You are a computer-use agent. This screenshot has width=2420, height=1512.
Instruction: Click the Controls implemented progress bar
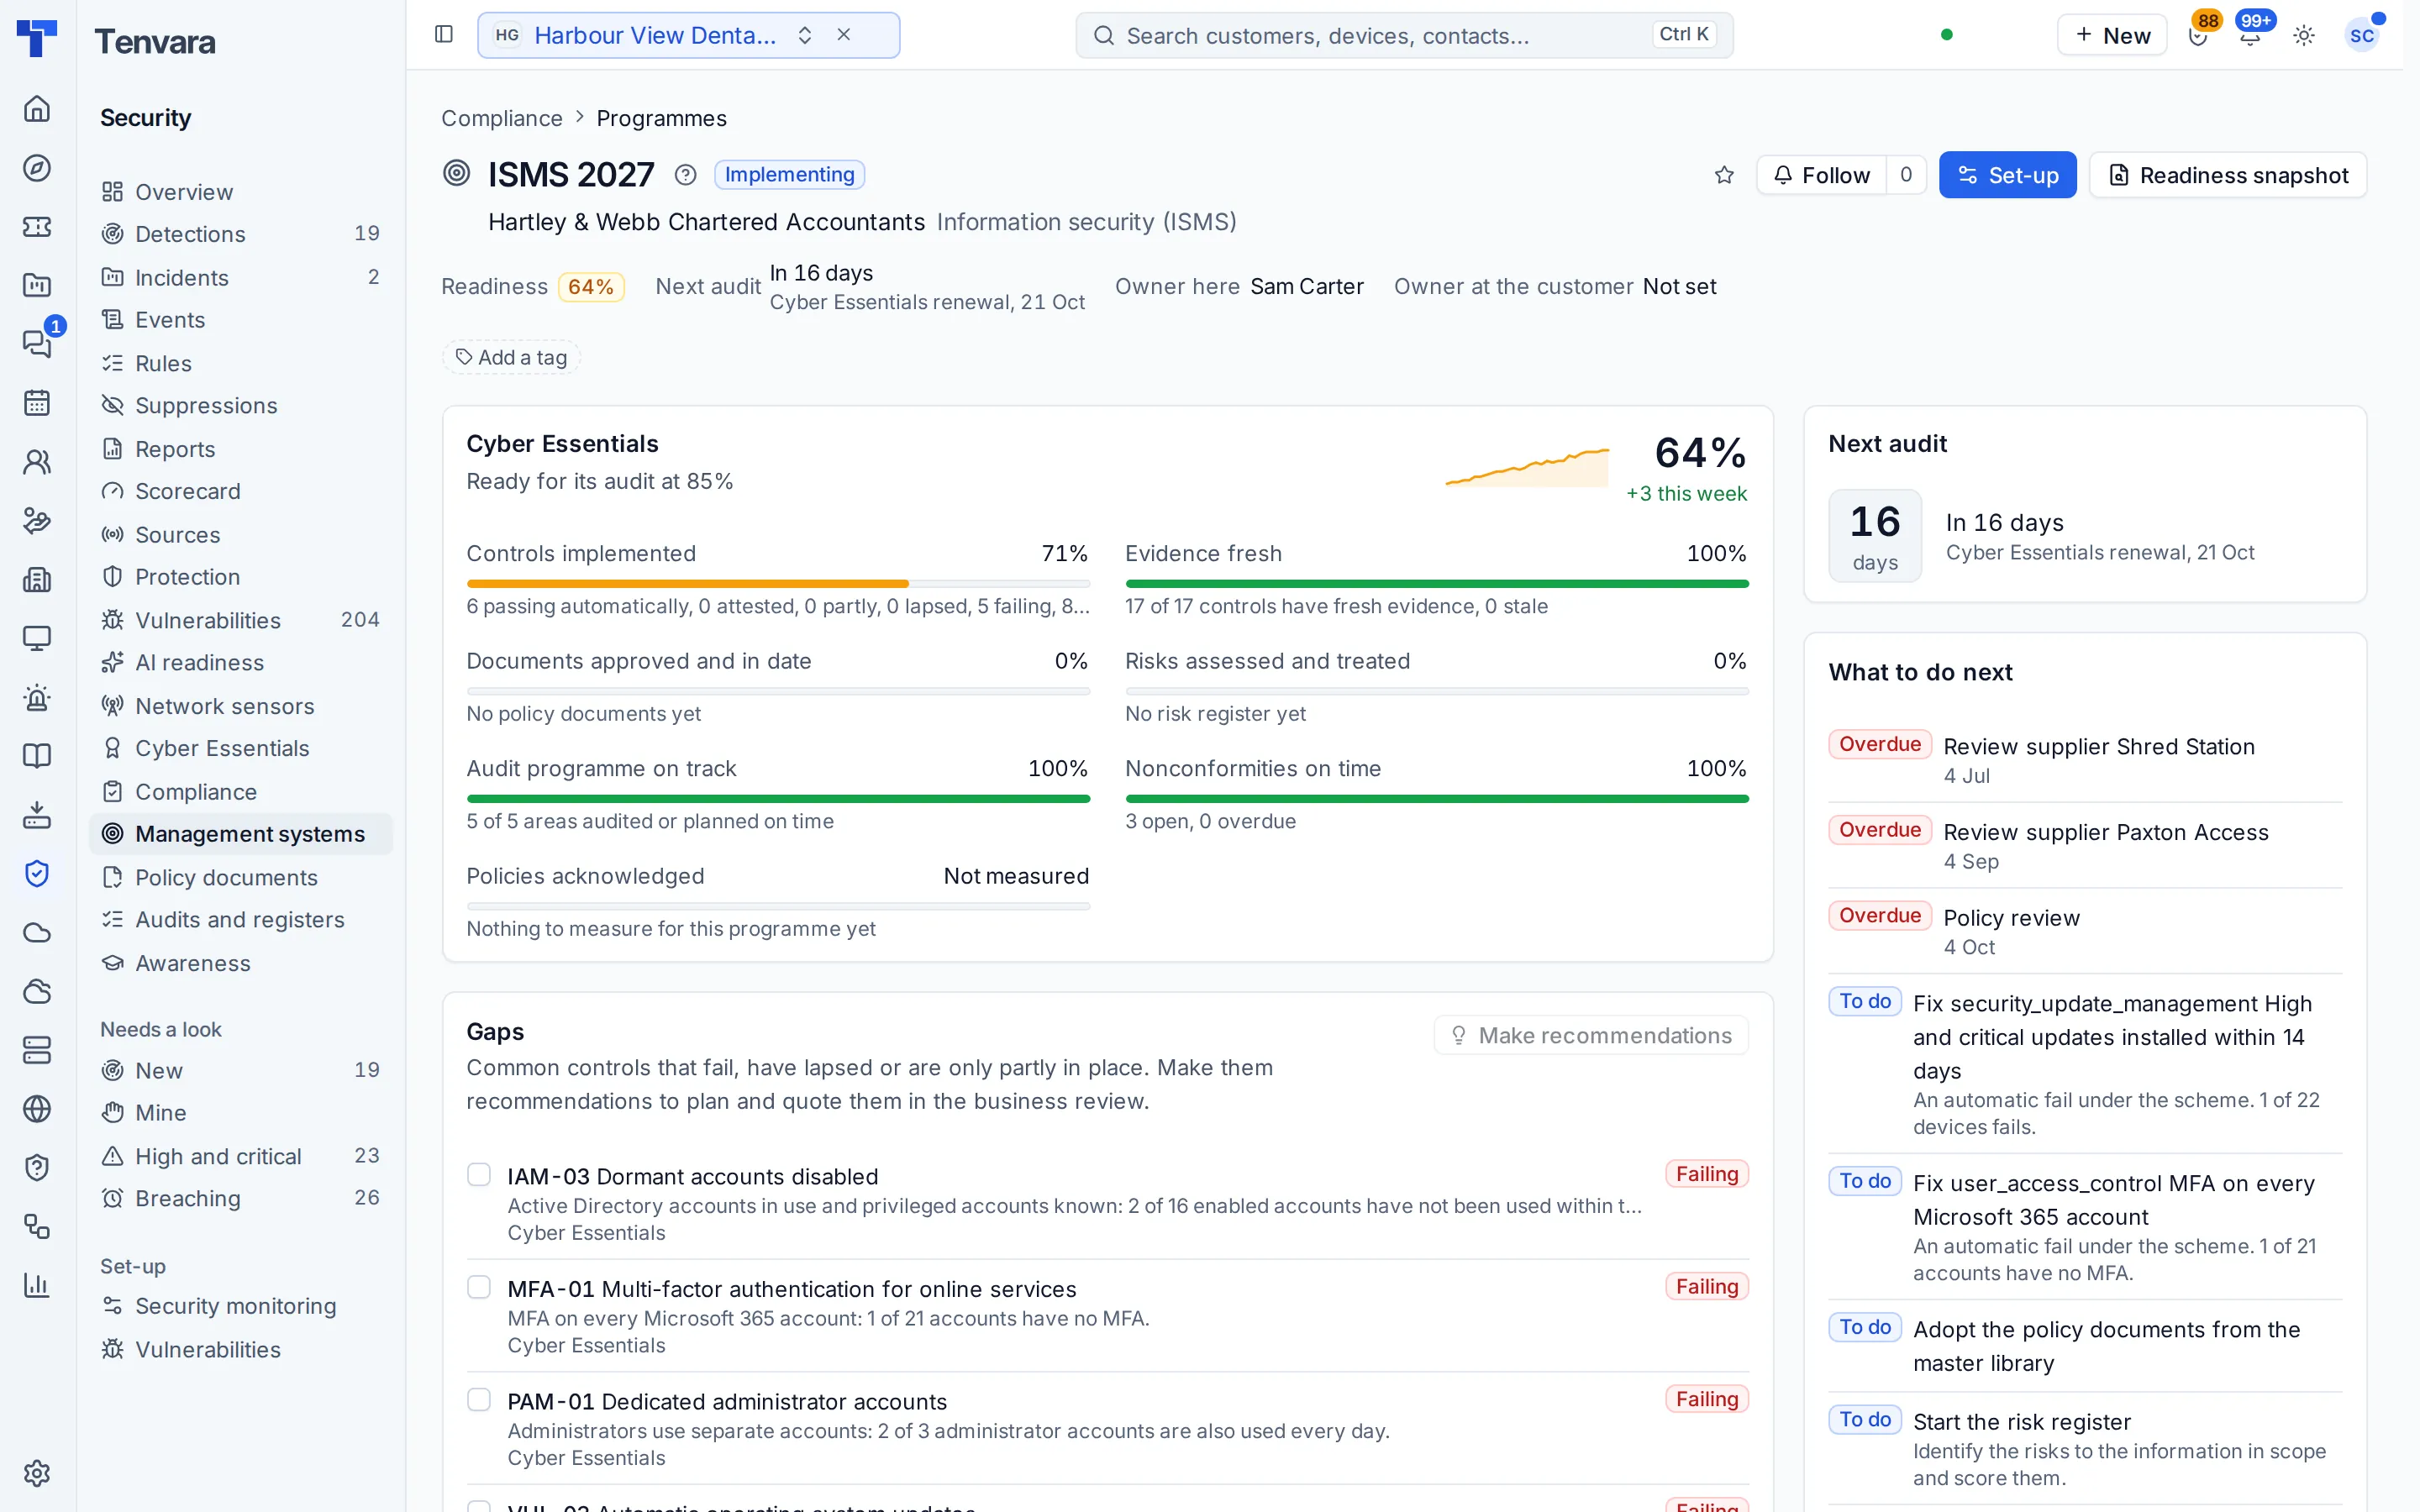pyautogui.click(x=778, y=583)
